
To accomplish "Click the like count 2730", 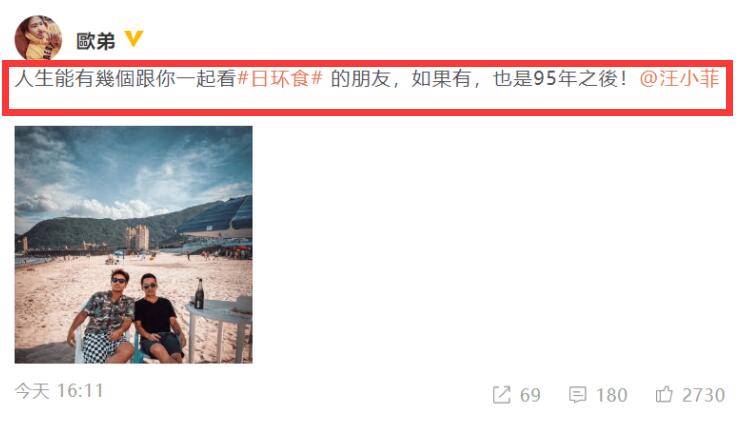I will (x=703, y=395).
